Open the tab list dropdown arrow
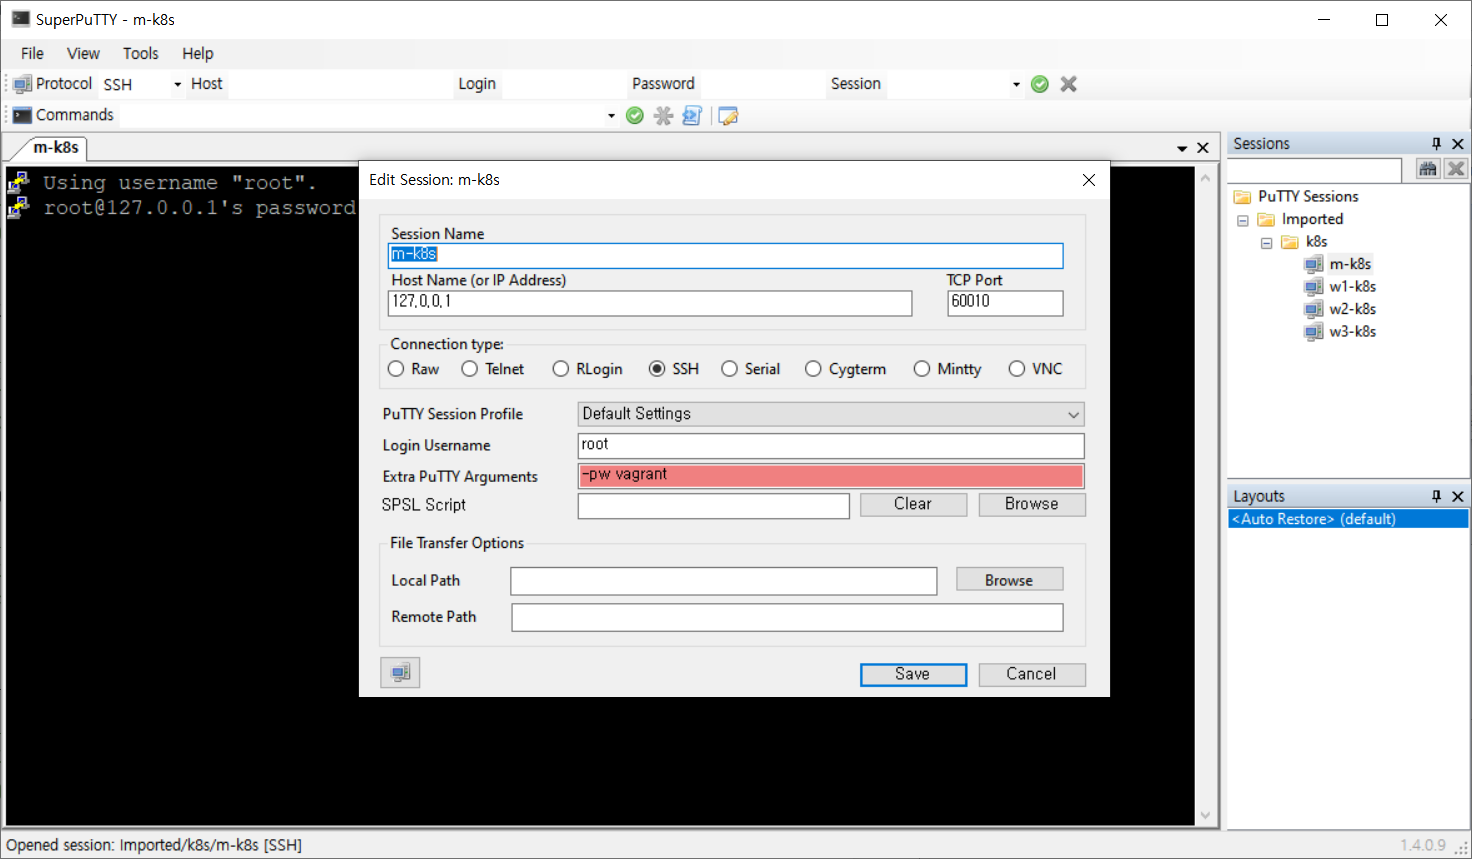 click(x=1182, y=148)
